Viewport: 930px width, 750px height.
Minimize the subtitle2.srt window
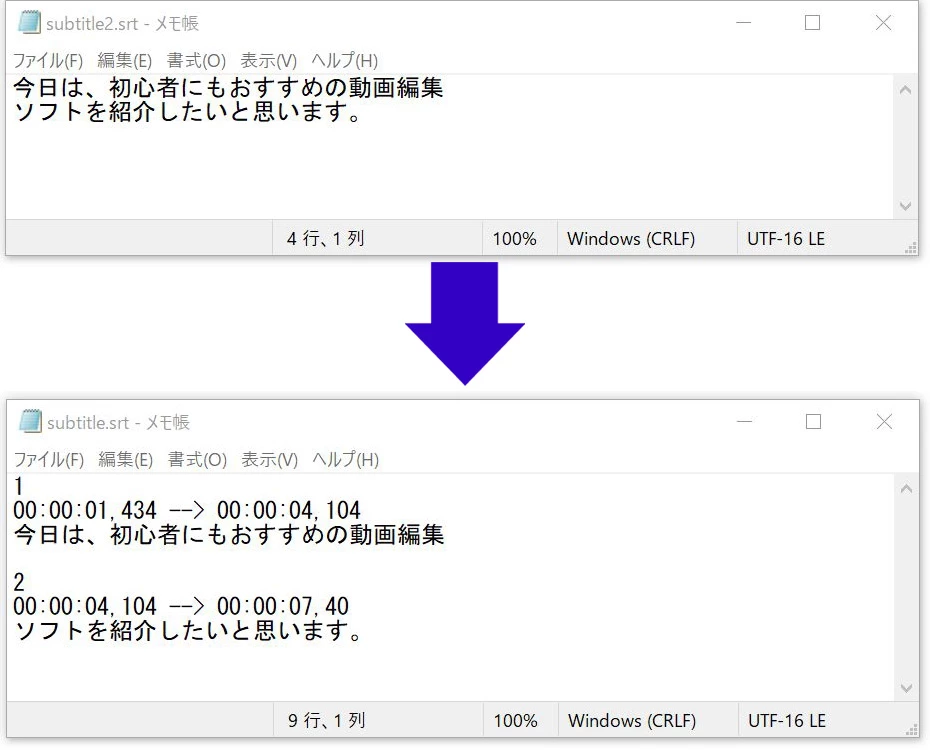pyautogui.click(x=744, y=23)
